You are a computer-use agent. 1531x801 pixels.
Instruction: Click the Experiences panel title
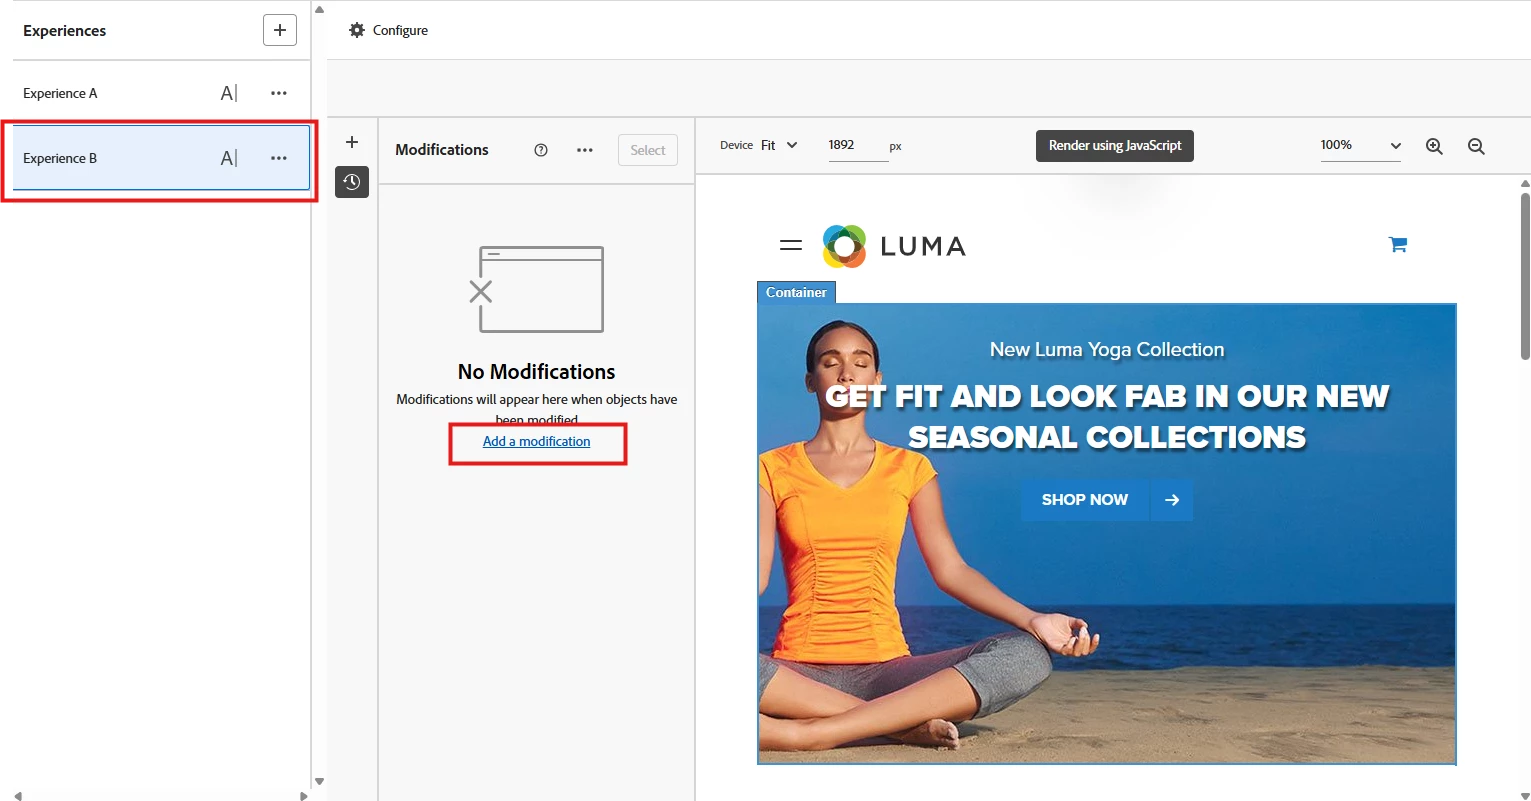tap(64, 30)
